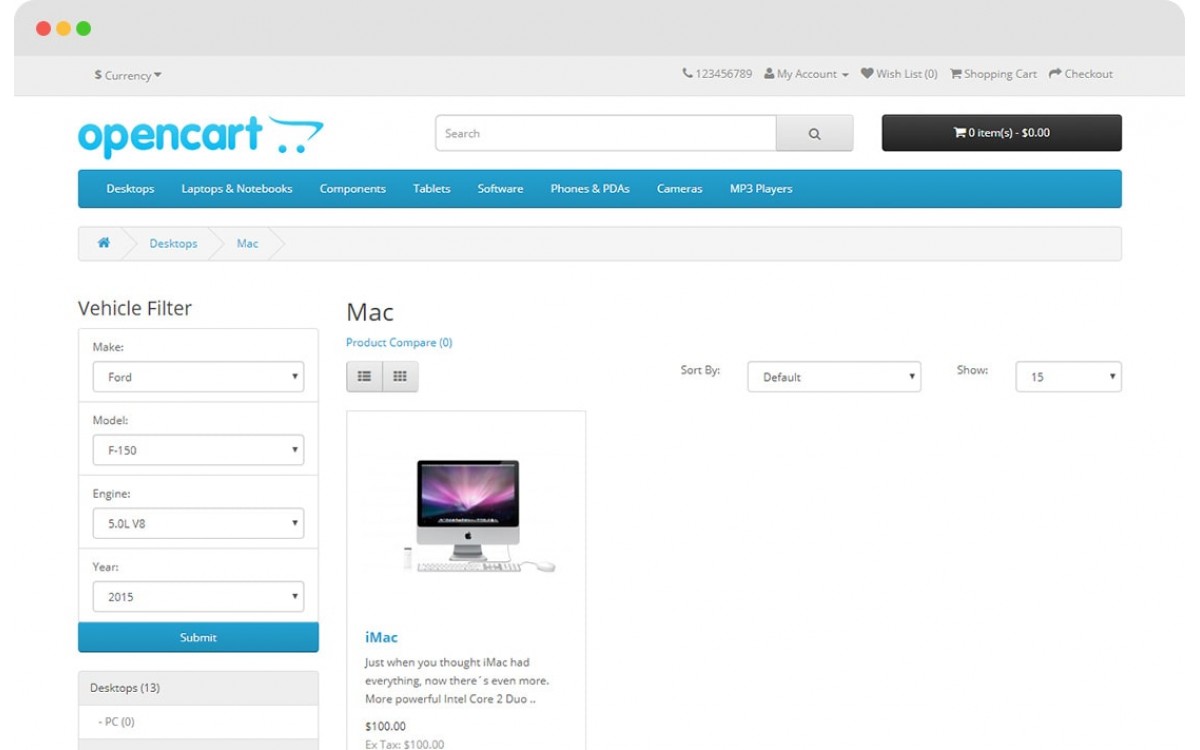This screenshot has height=750, width=1200.
Task: Click the phone number 123456789
Action: (724, 74)
